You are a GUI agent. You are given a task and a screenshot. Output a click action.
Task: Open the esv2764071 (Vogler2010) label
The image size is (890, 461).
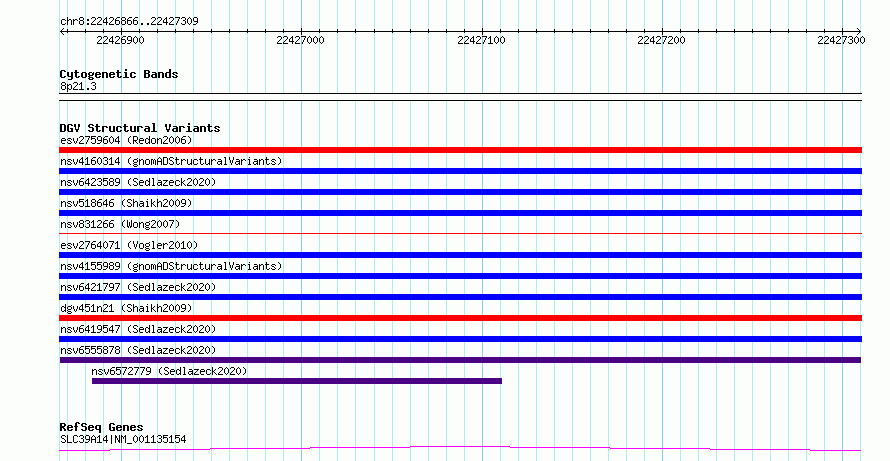pyautogui.click(x=129, y=245)
